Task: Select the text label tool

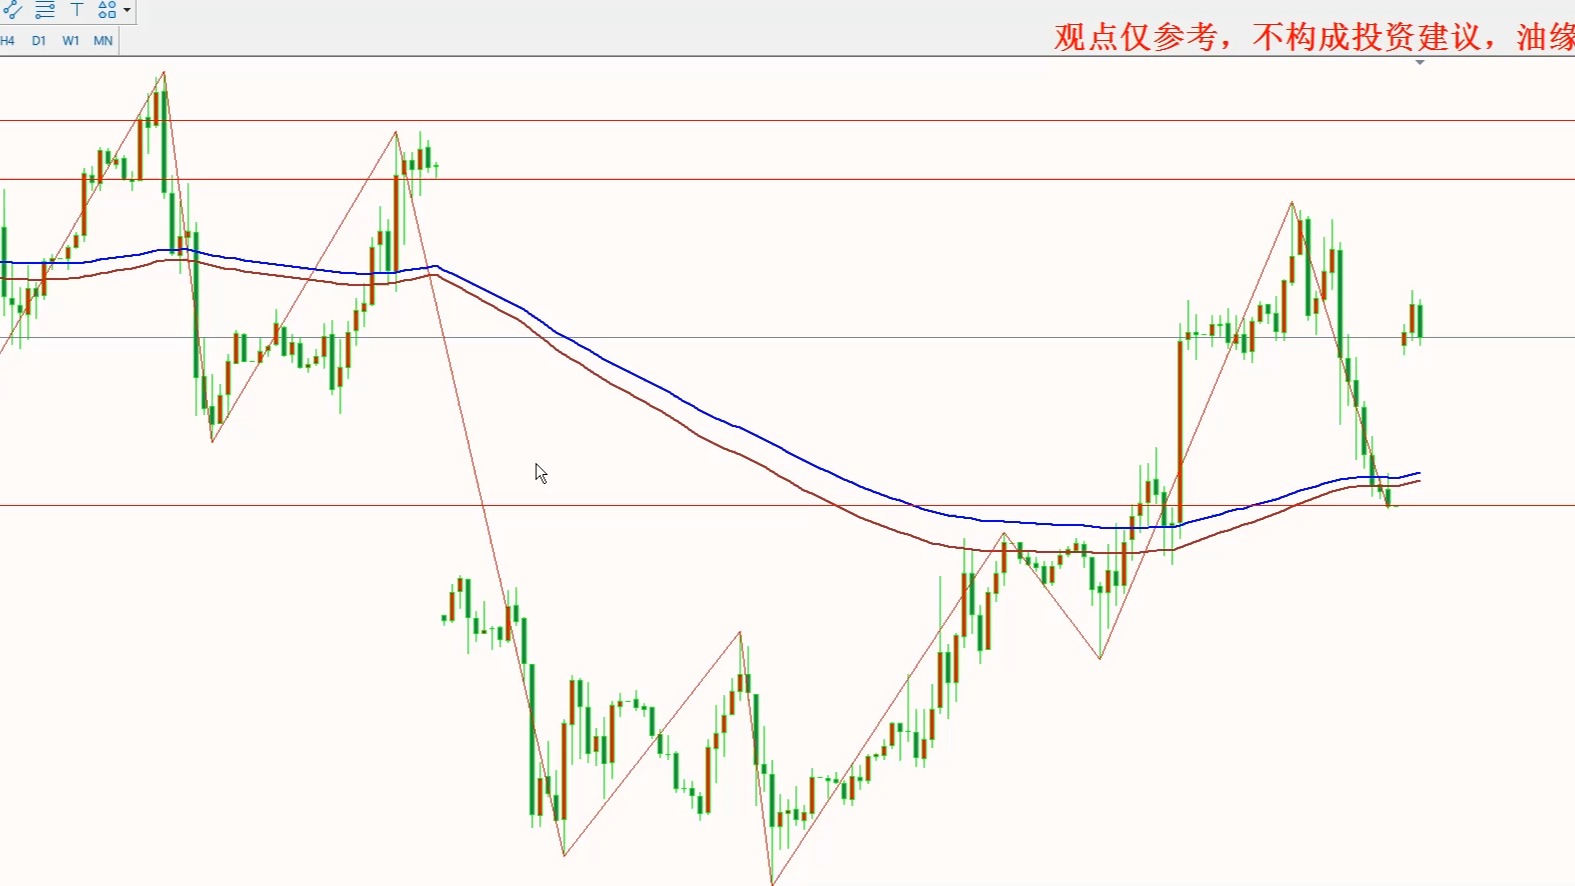Action: (x=77, y=10)
